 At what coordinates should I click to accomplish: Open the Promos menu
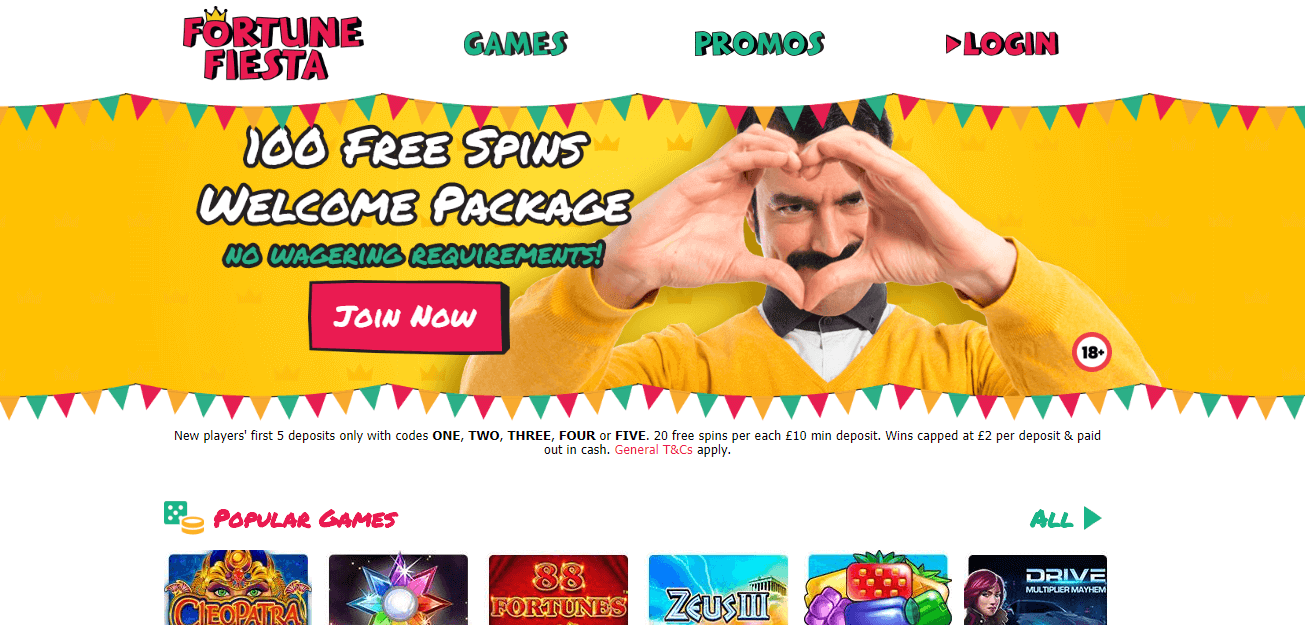(x=759, y=44)
